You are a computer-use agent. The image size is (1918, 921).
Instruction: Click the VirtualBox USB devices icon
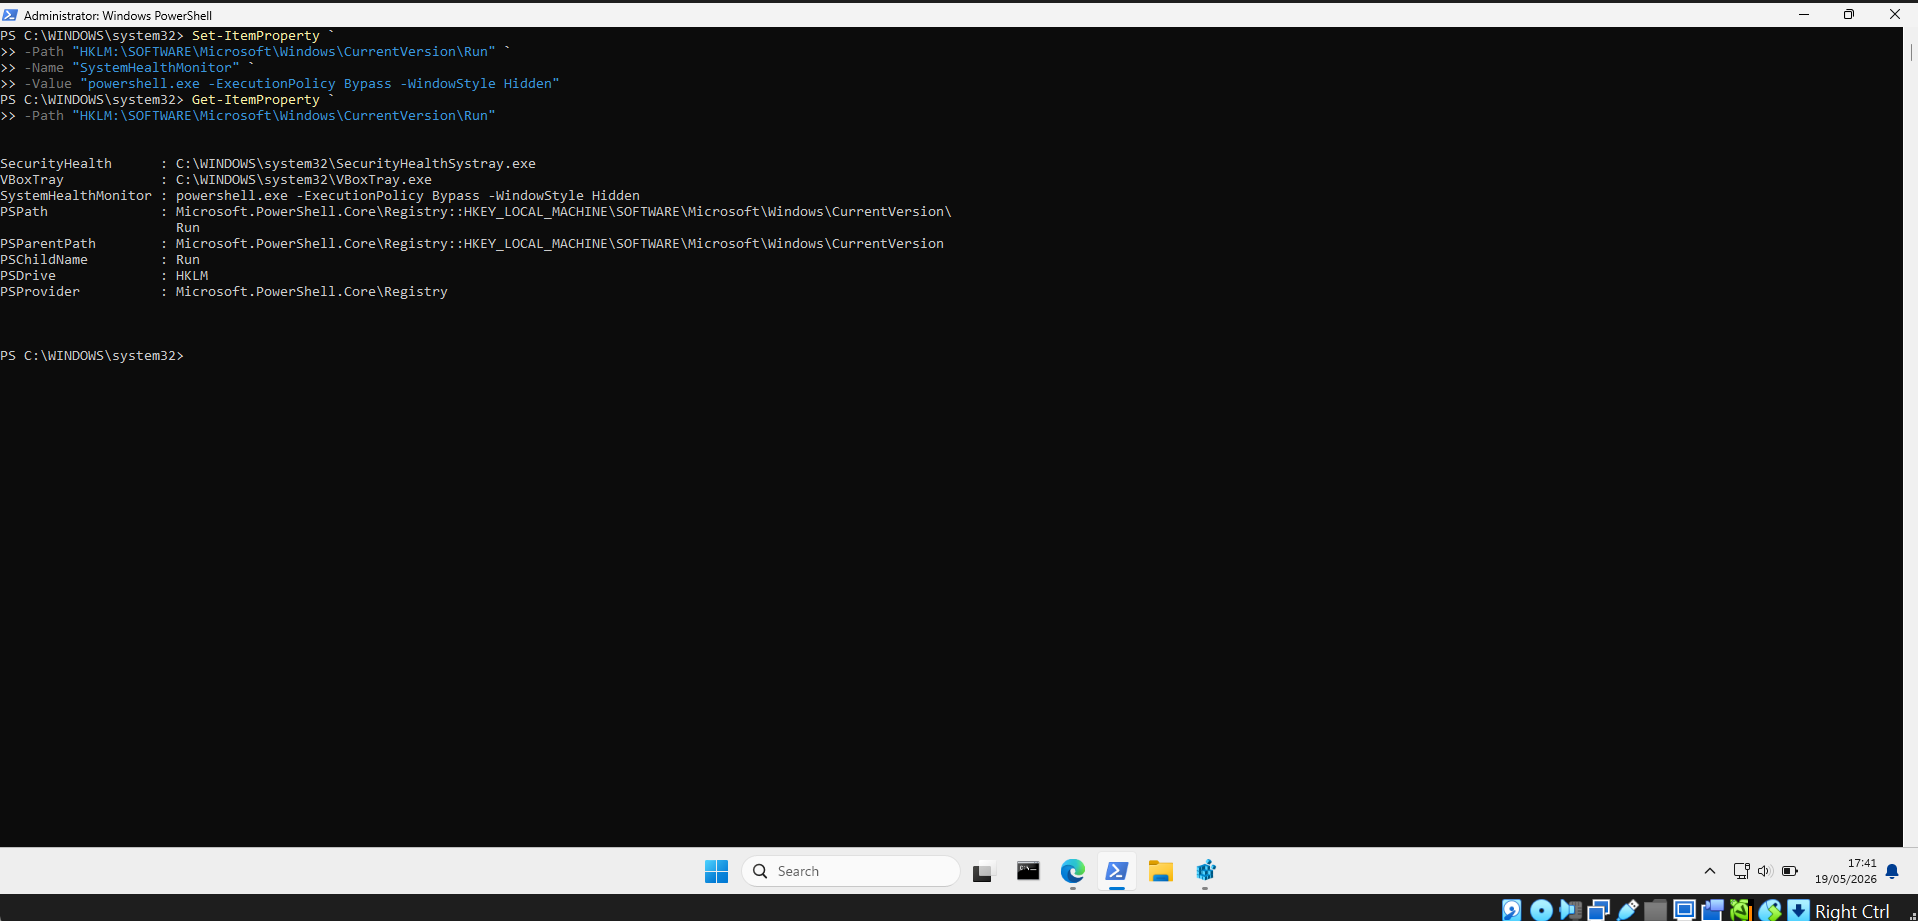pyautogui.click(x=1627, y=910)
